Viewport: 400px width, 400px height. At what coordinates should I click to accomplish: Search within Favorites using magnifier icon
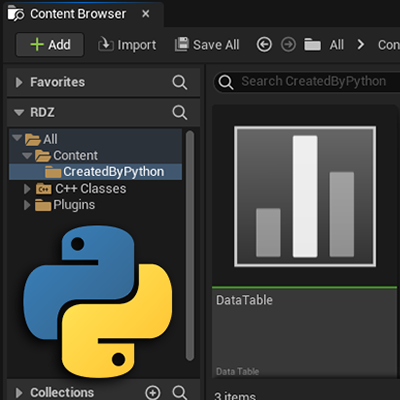[180, 82]
